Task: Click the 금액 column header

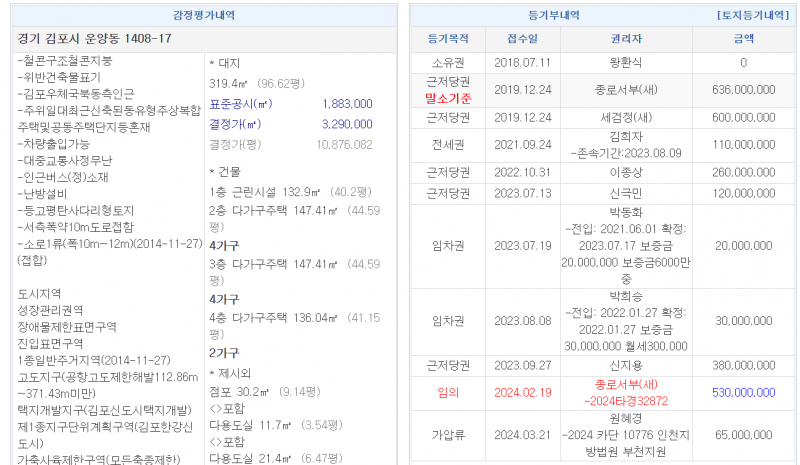Action: coord(743,39)
